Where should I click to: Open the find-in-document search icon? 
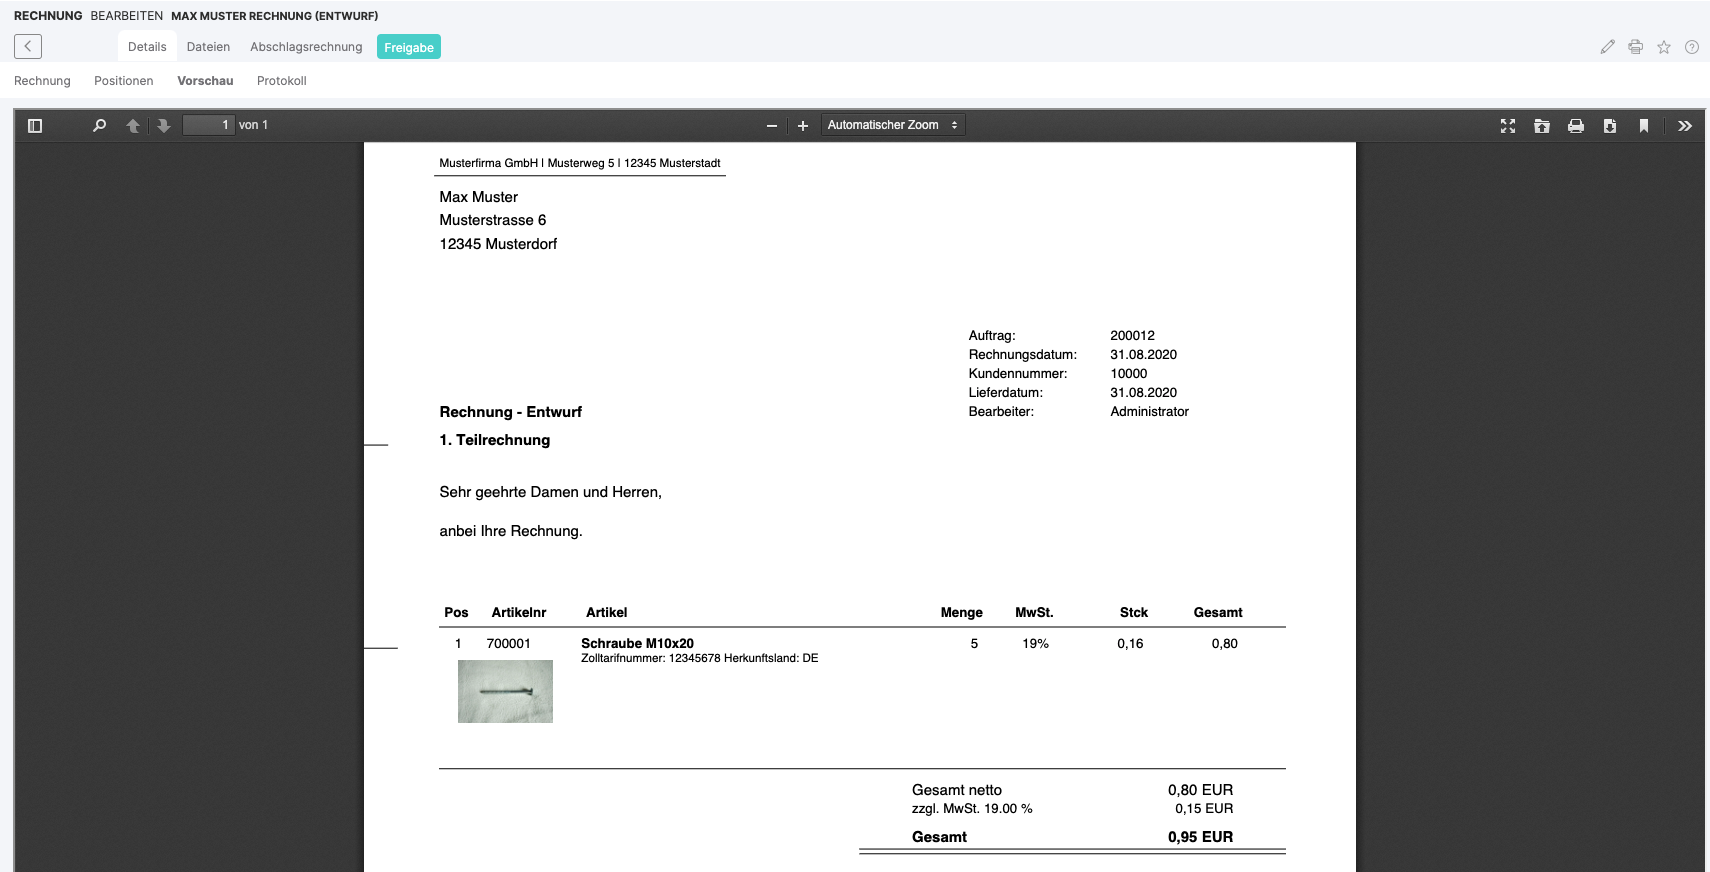[x=99, y=126]
